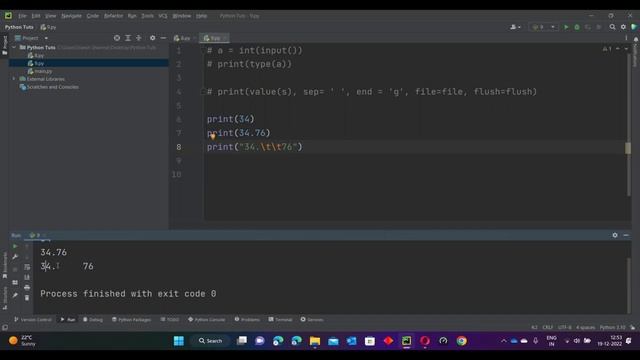Click the Python interpreter in status bar
Image resolution: width=640 pixels, height=360 pixels.
point(612,327)
